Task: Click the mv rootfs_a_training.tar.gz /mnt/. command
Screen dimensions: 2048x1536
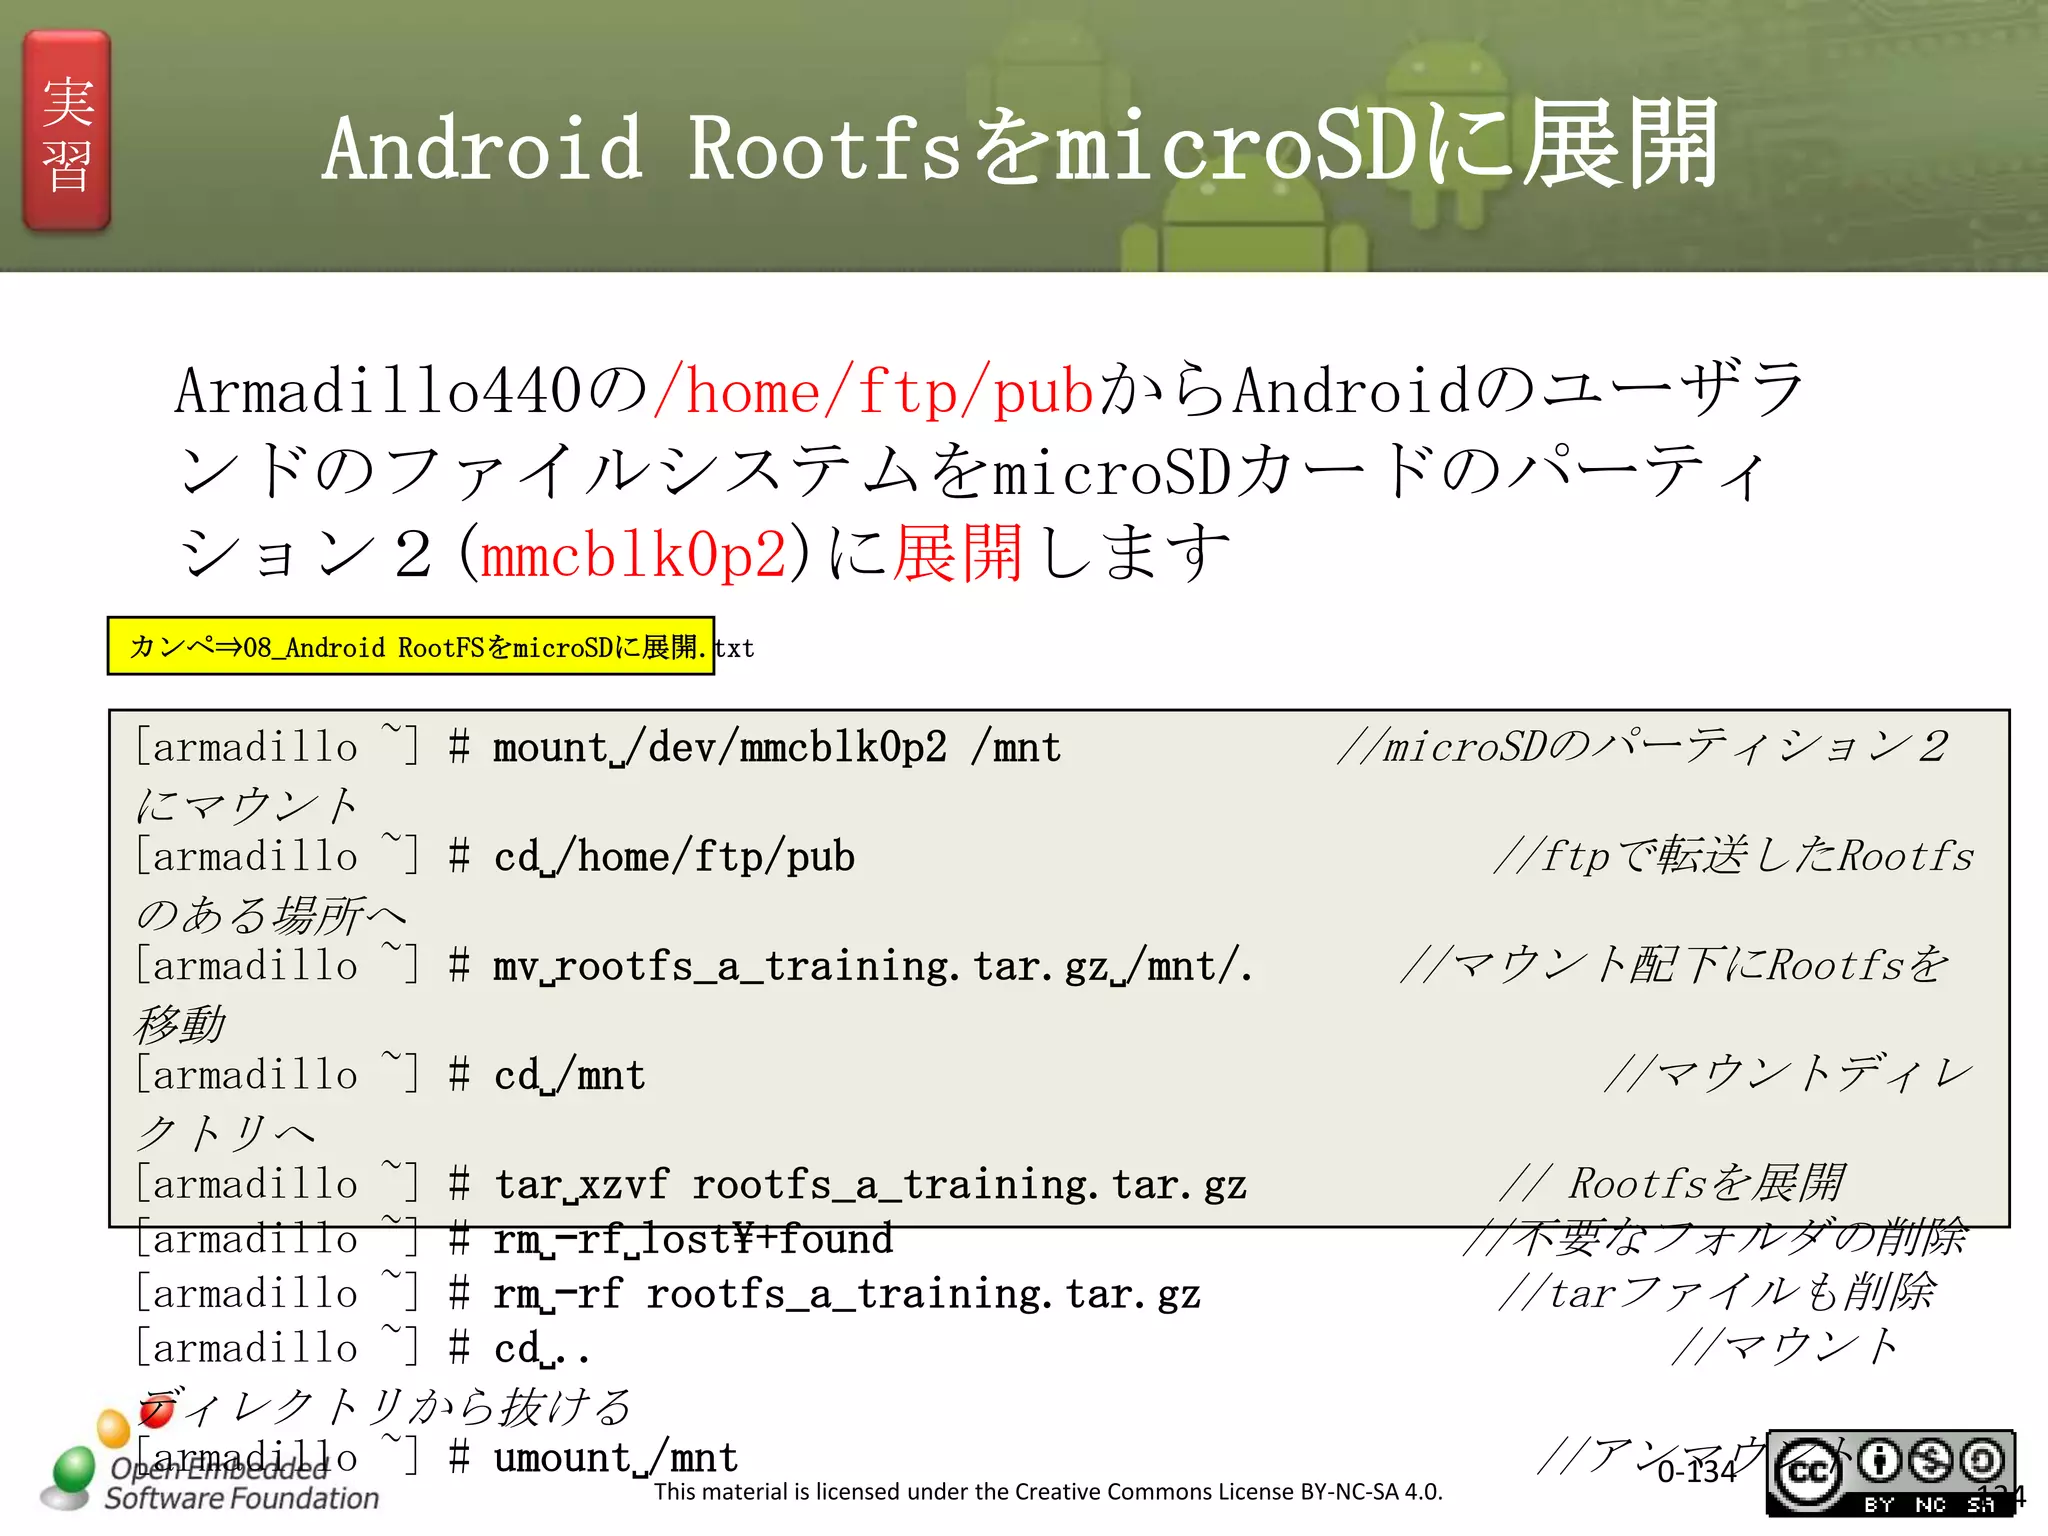Action: click(873, 966)
